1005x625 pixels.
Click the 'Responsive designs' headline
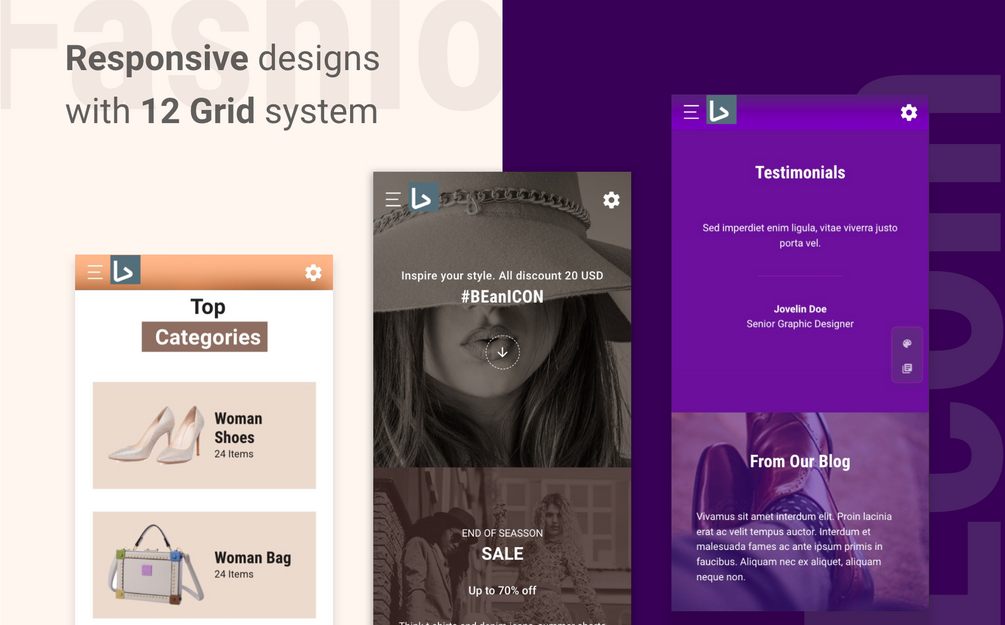[222, 59]
